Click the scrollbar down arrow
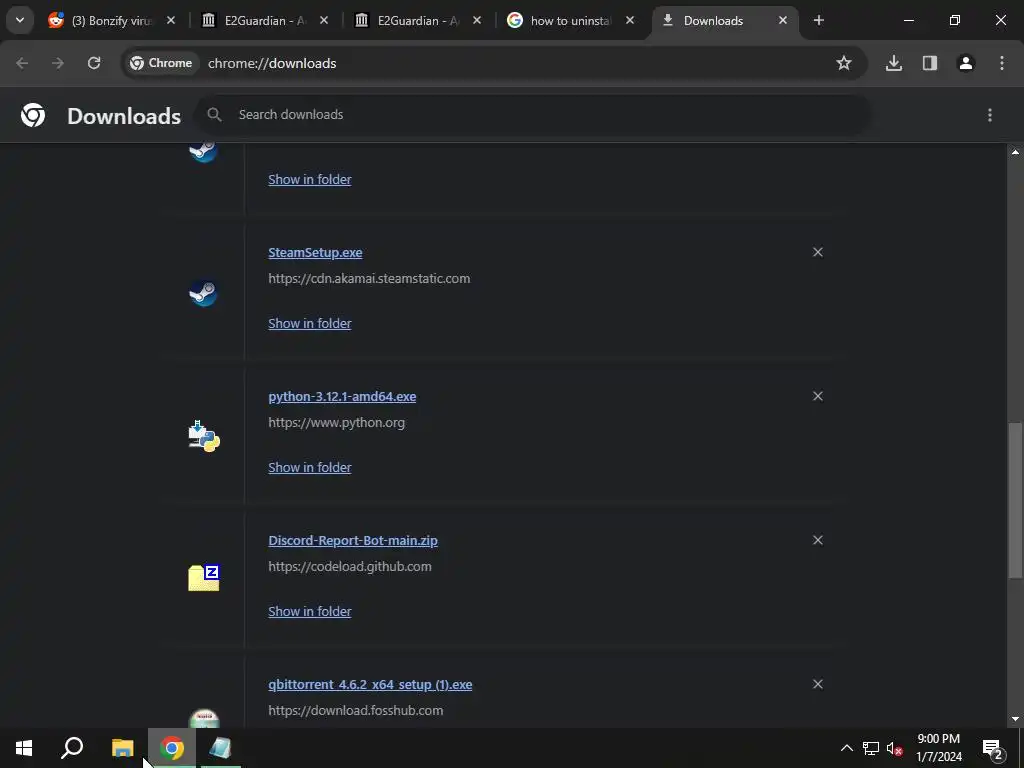The width and height of the screenshot is (1024, 768). (x=1015, y=719)
